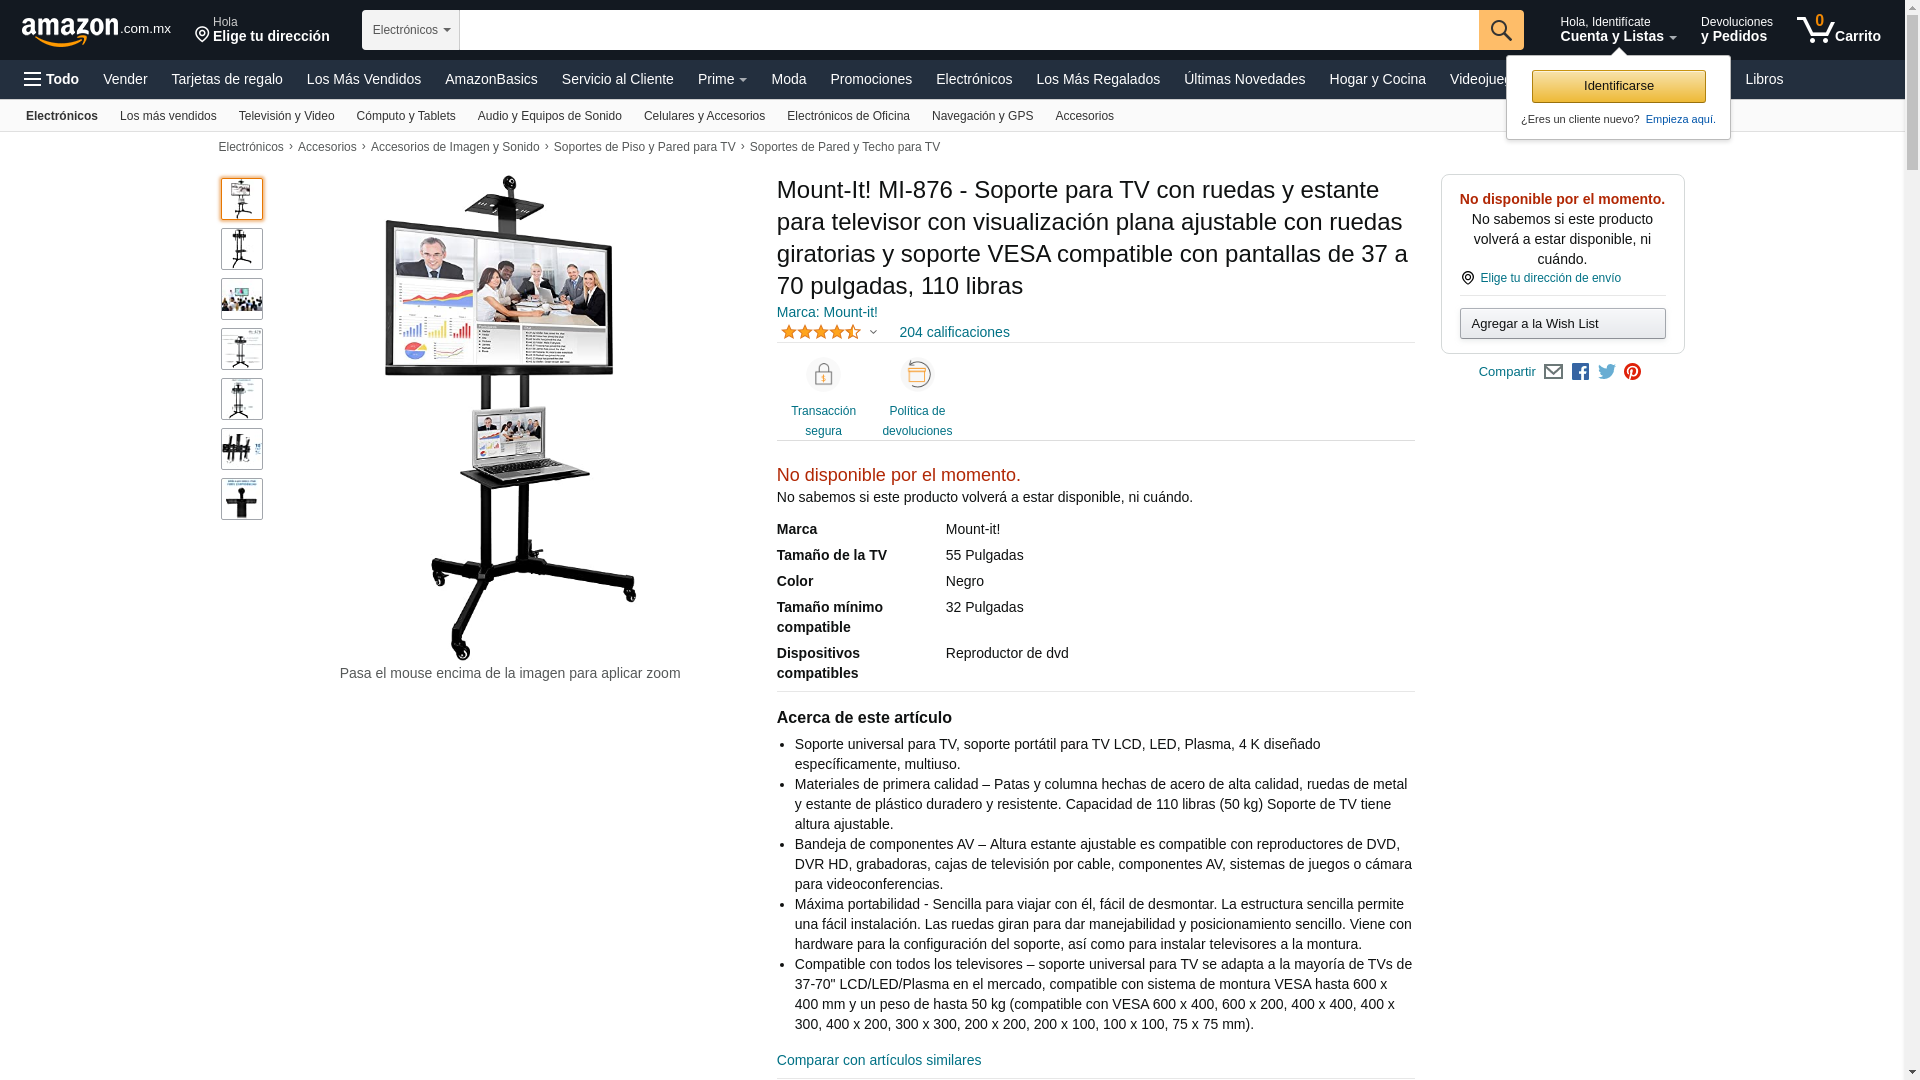Click the search magnifier button
This screenshot has height=1080, width=1920.
click(1501, 30)
